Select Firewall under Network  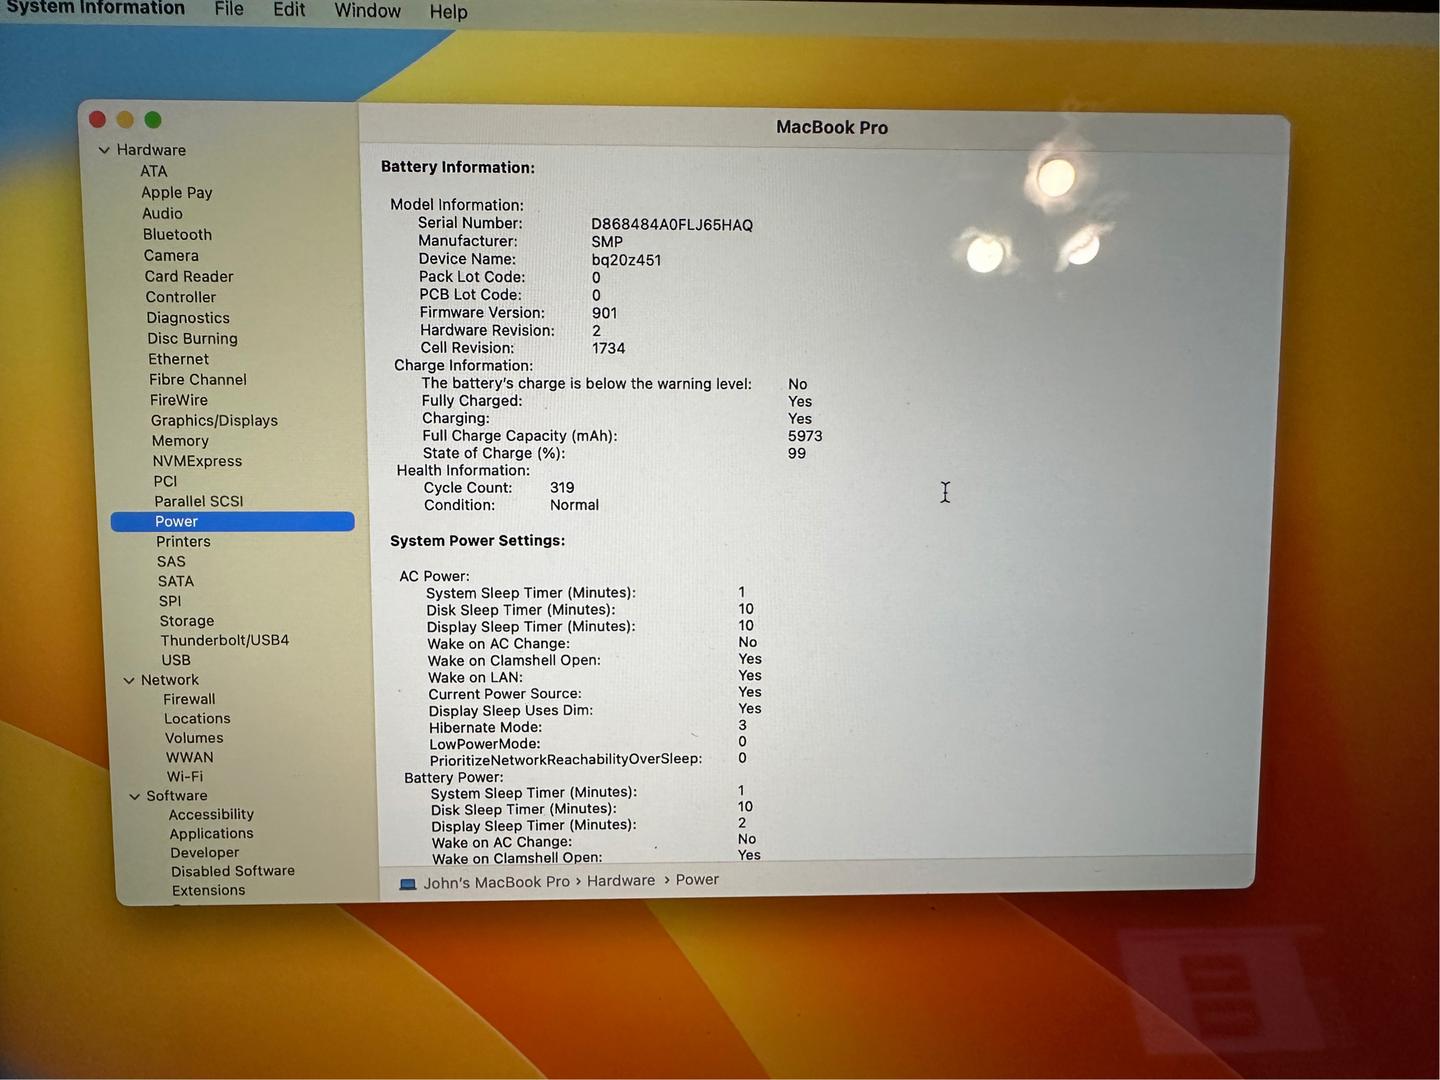click(x=189, y=699)
